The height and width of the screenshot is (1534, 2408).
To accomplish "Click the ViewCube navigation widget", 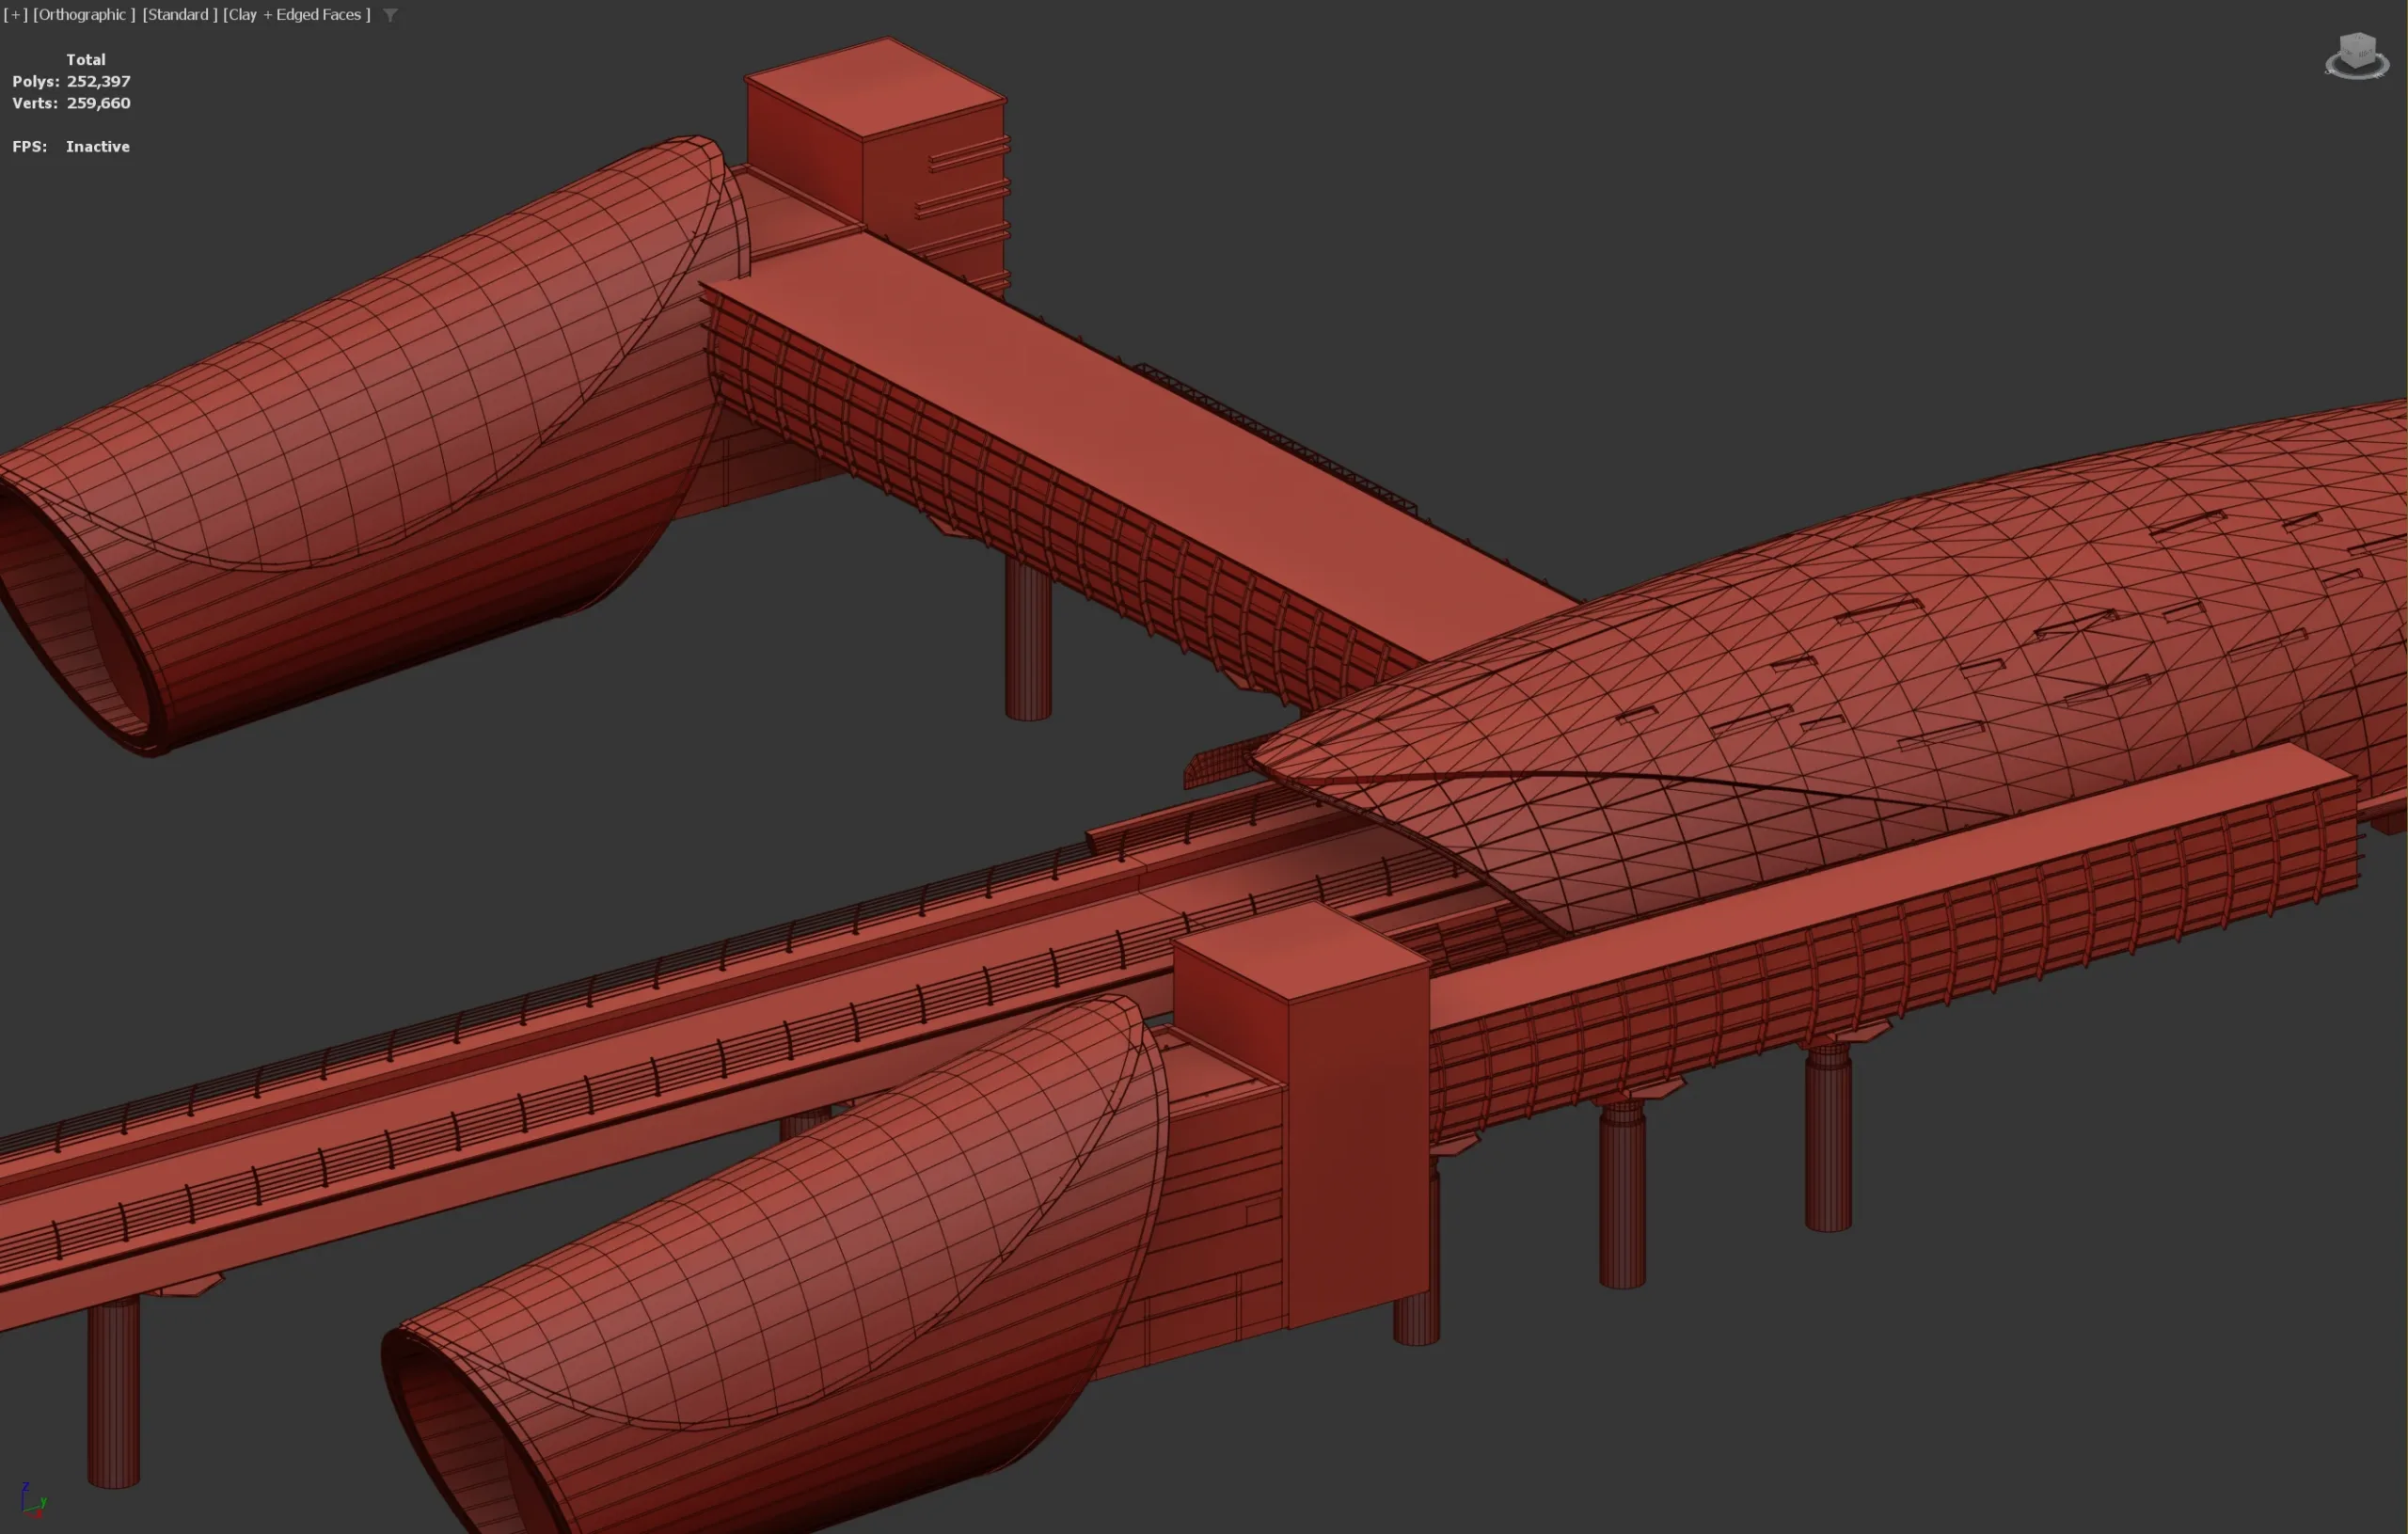I will 2358,55.
